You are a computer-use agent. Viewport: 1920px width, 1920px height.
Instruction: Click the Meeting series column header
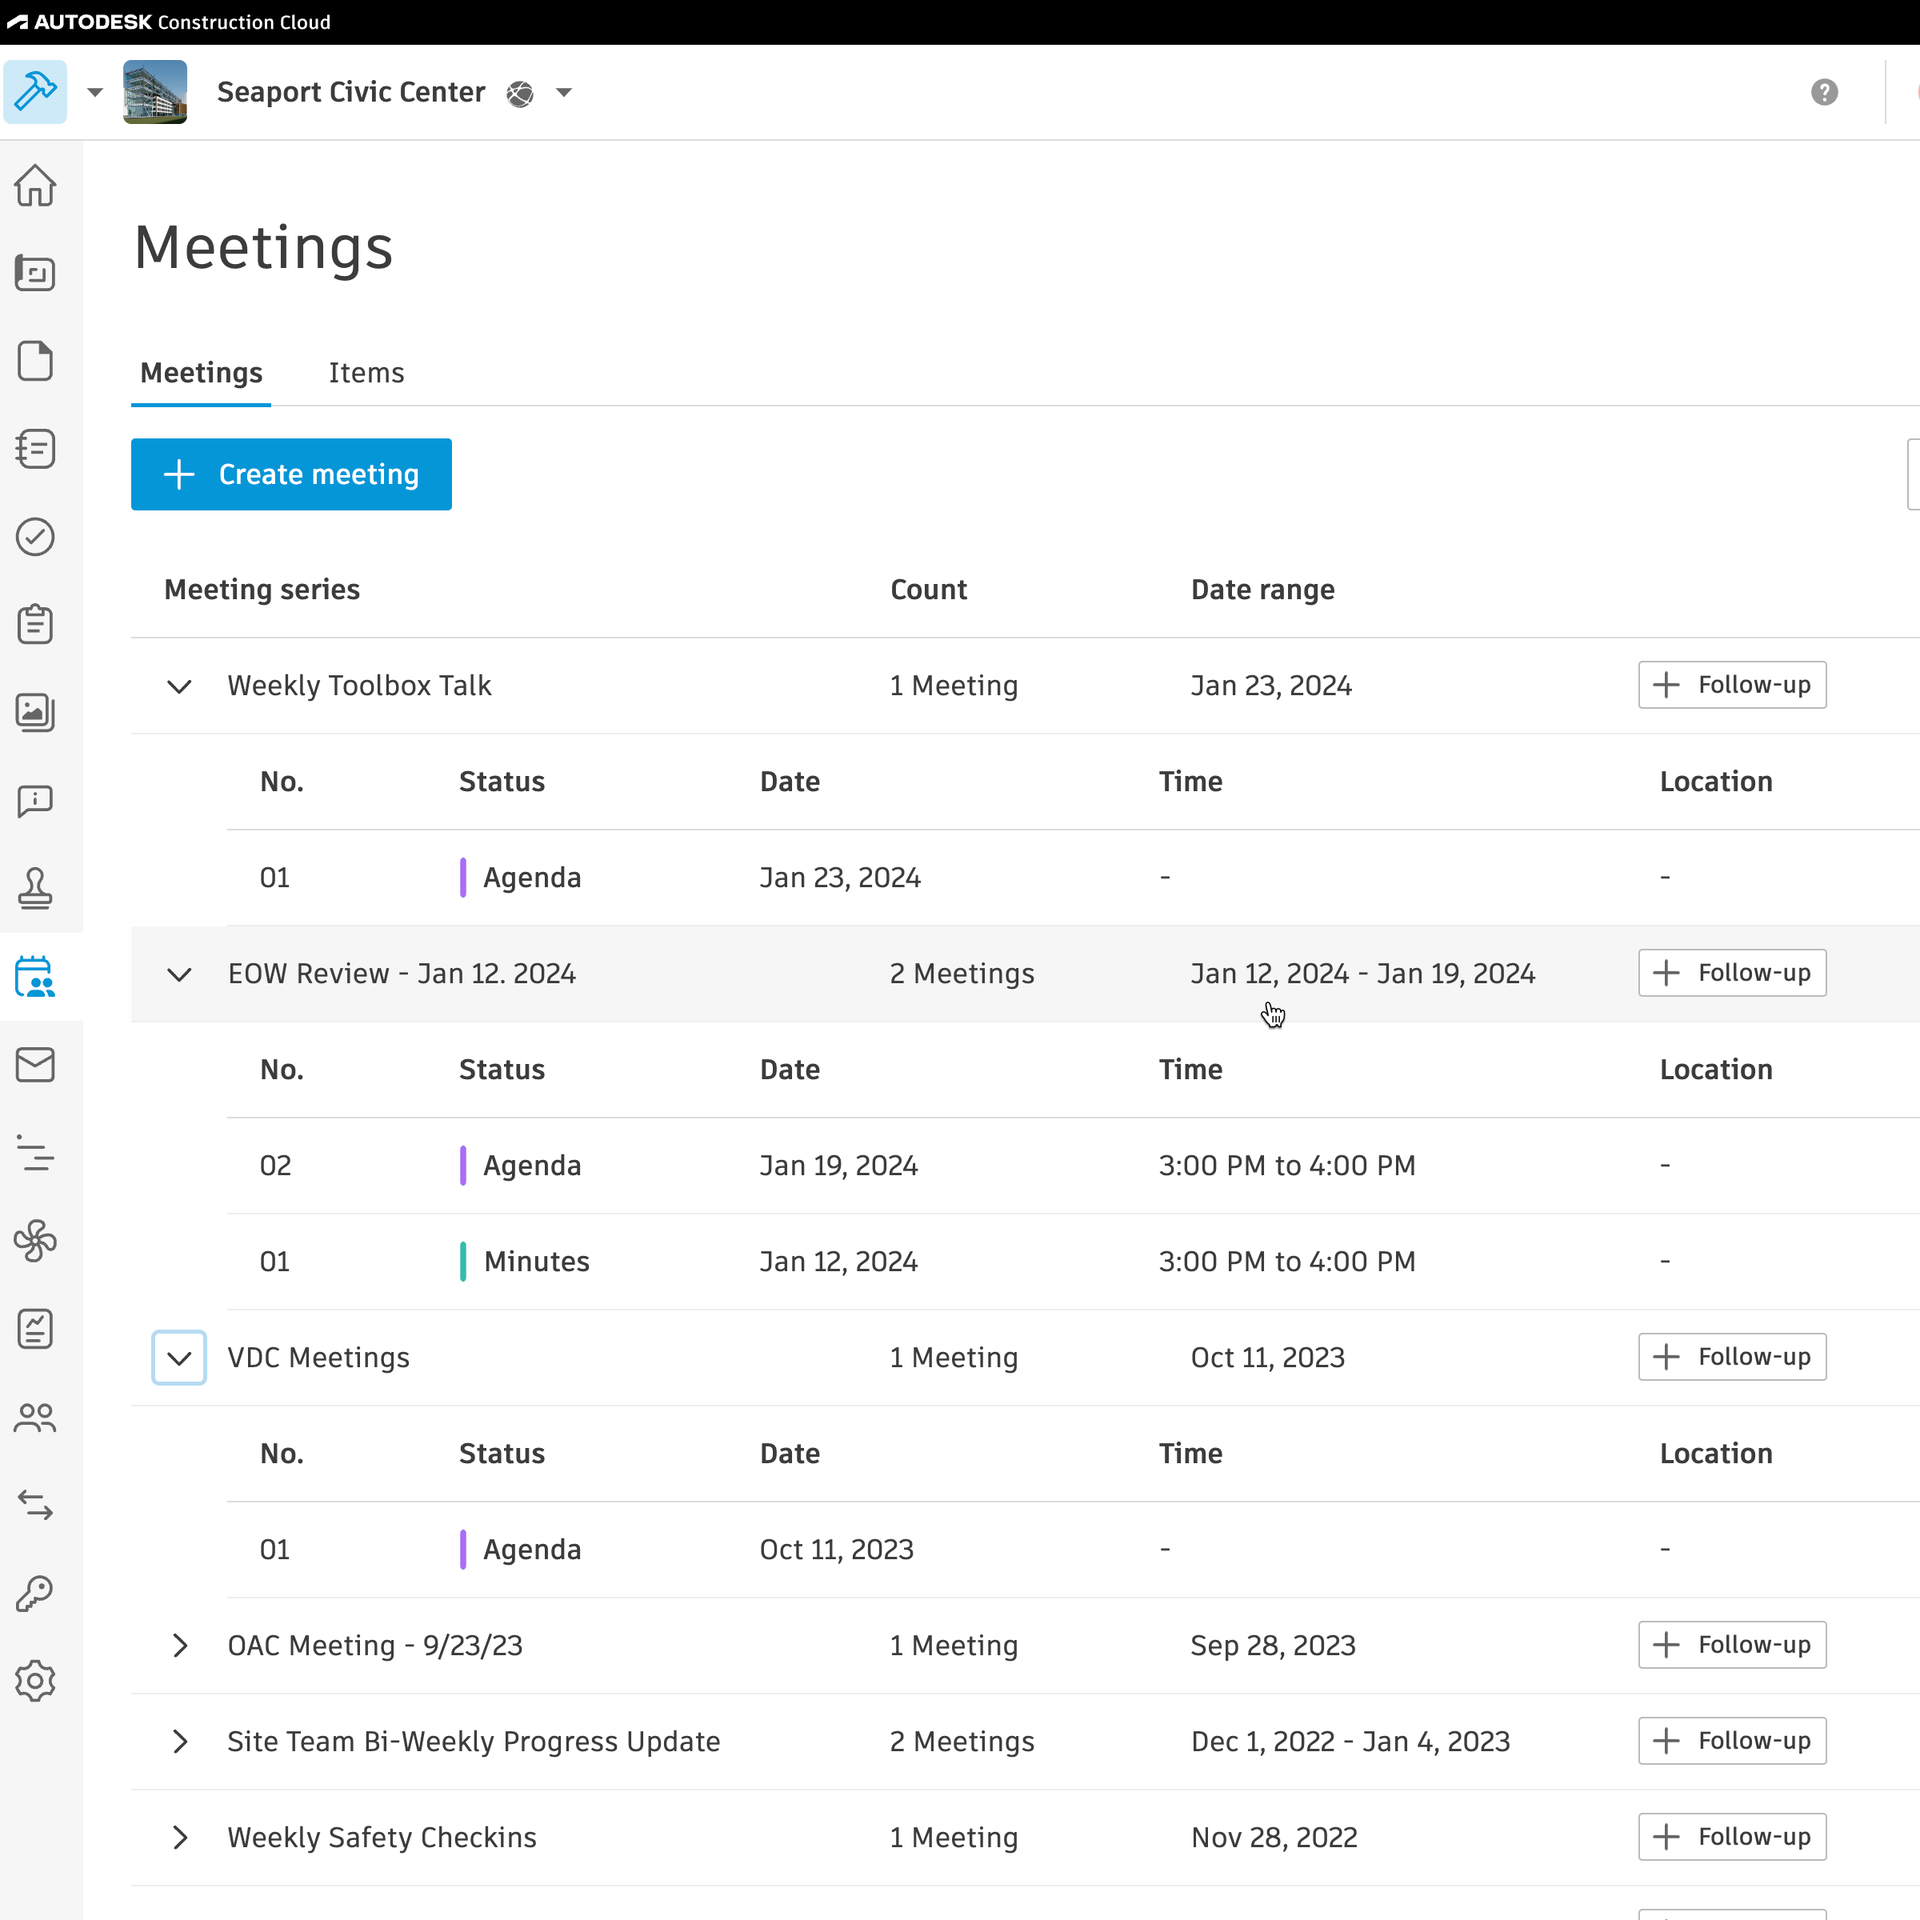pyautogui.click(x=262, y=590)
